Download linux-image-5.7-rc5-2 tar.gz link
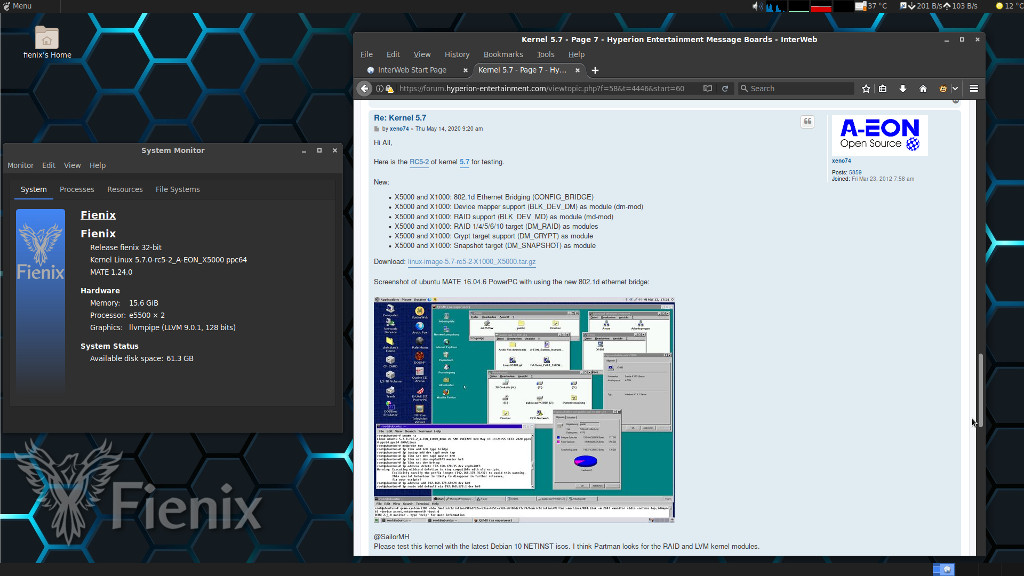Image resolution: width=1024 pixels, height=576 pixels. [472, 262]
